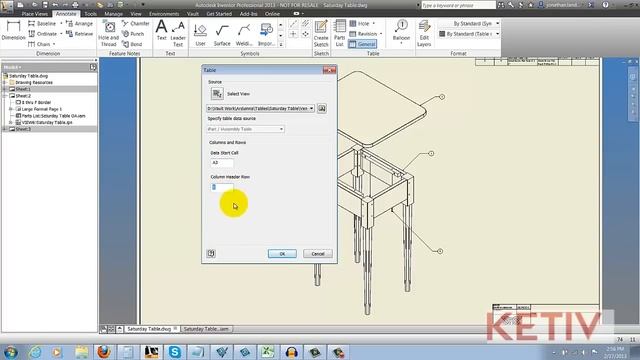The width and height of the screenshot is (640, 360).
Task: Select the Chamfer note tool
Action: [136, 24]
